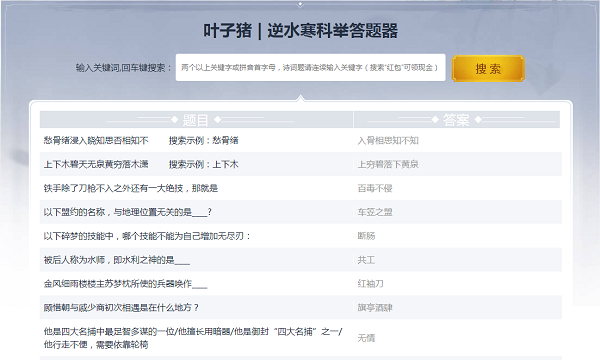
Task: Select answer 车亚之盟
Action: [x=375, y=212]
